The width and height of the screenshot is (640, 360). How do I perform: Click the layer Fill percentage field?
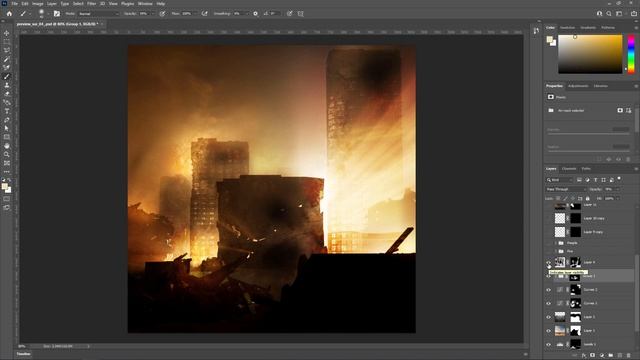click(610, 198)
